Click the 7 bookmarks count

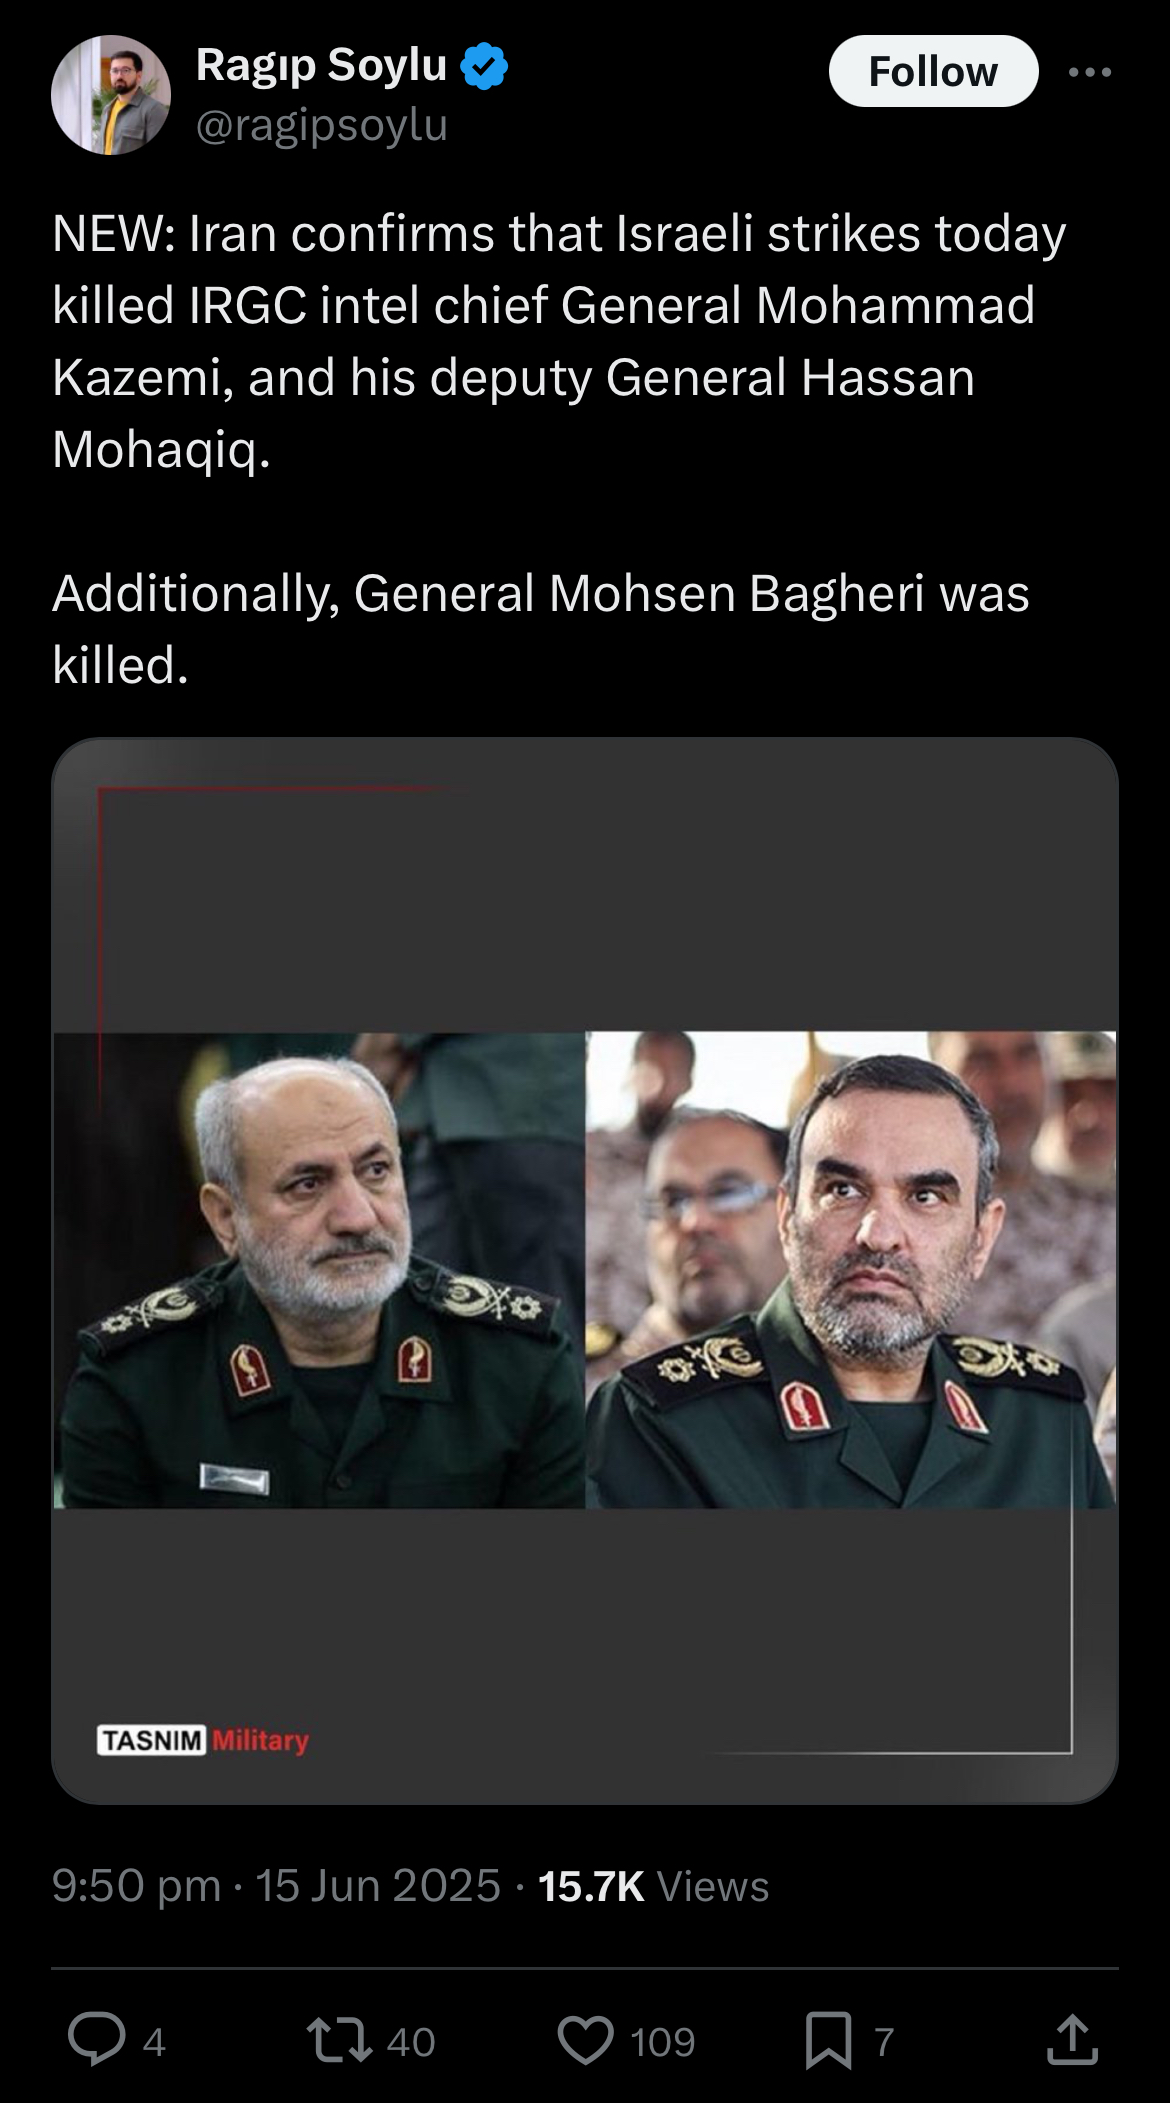[x=883, y=2041]
